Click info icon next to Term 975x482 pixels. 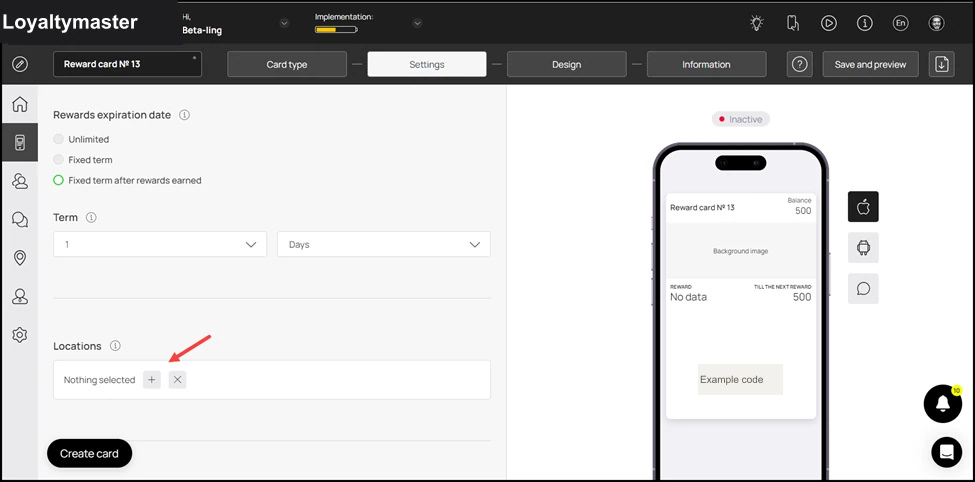coord(91,218)
